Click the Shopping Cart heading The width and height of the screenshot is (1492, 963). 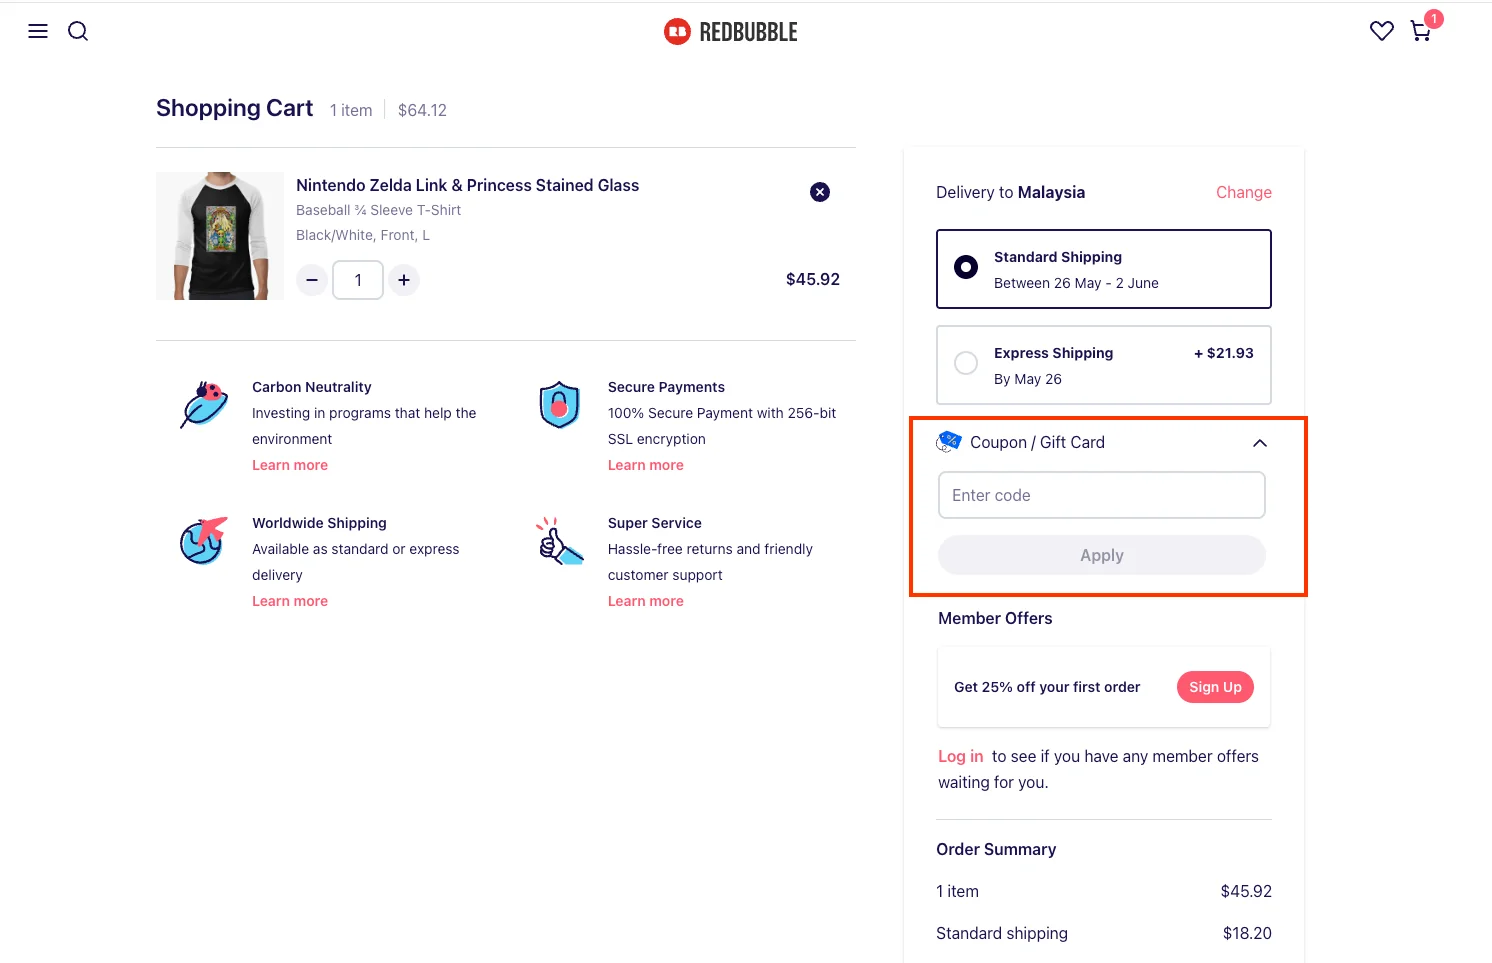click(x=235, y=108)
